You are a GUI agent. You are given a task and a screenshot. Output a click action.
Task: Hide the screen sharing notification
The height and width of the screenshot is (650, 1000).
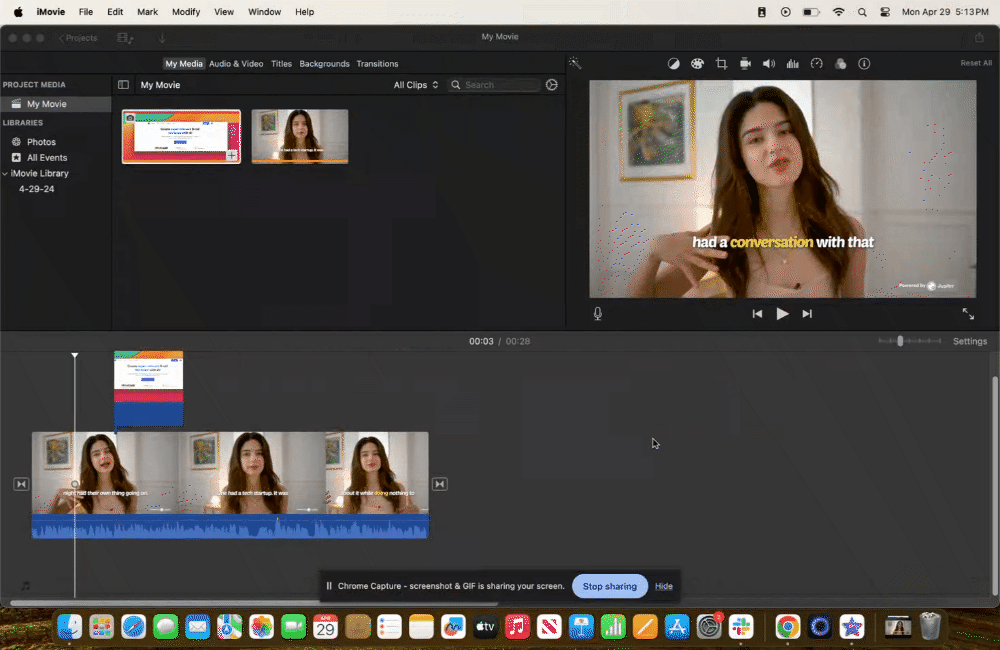click(663, 586)
